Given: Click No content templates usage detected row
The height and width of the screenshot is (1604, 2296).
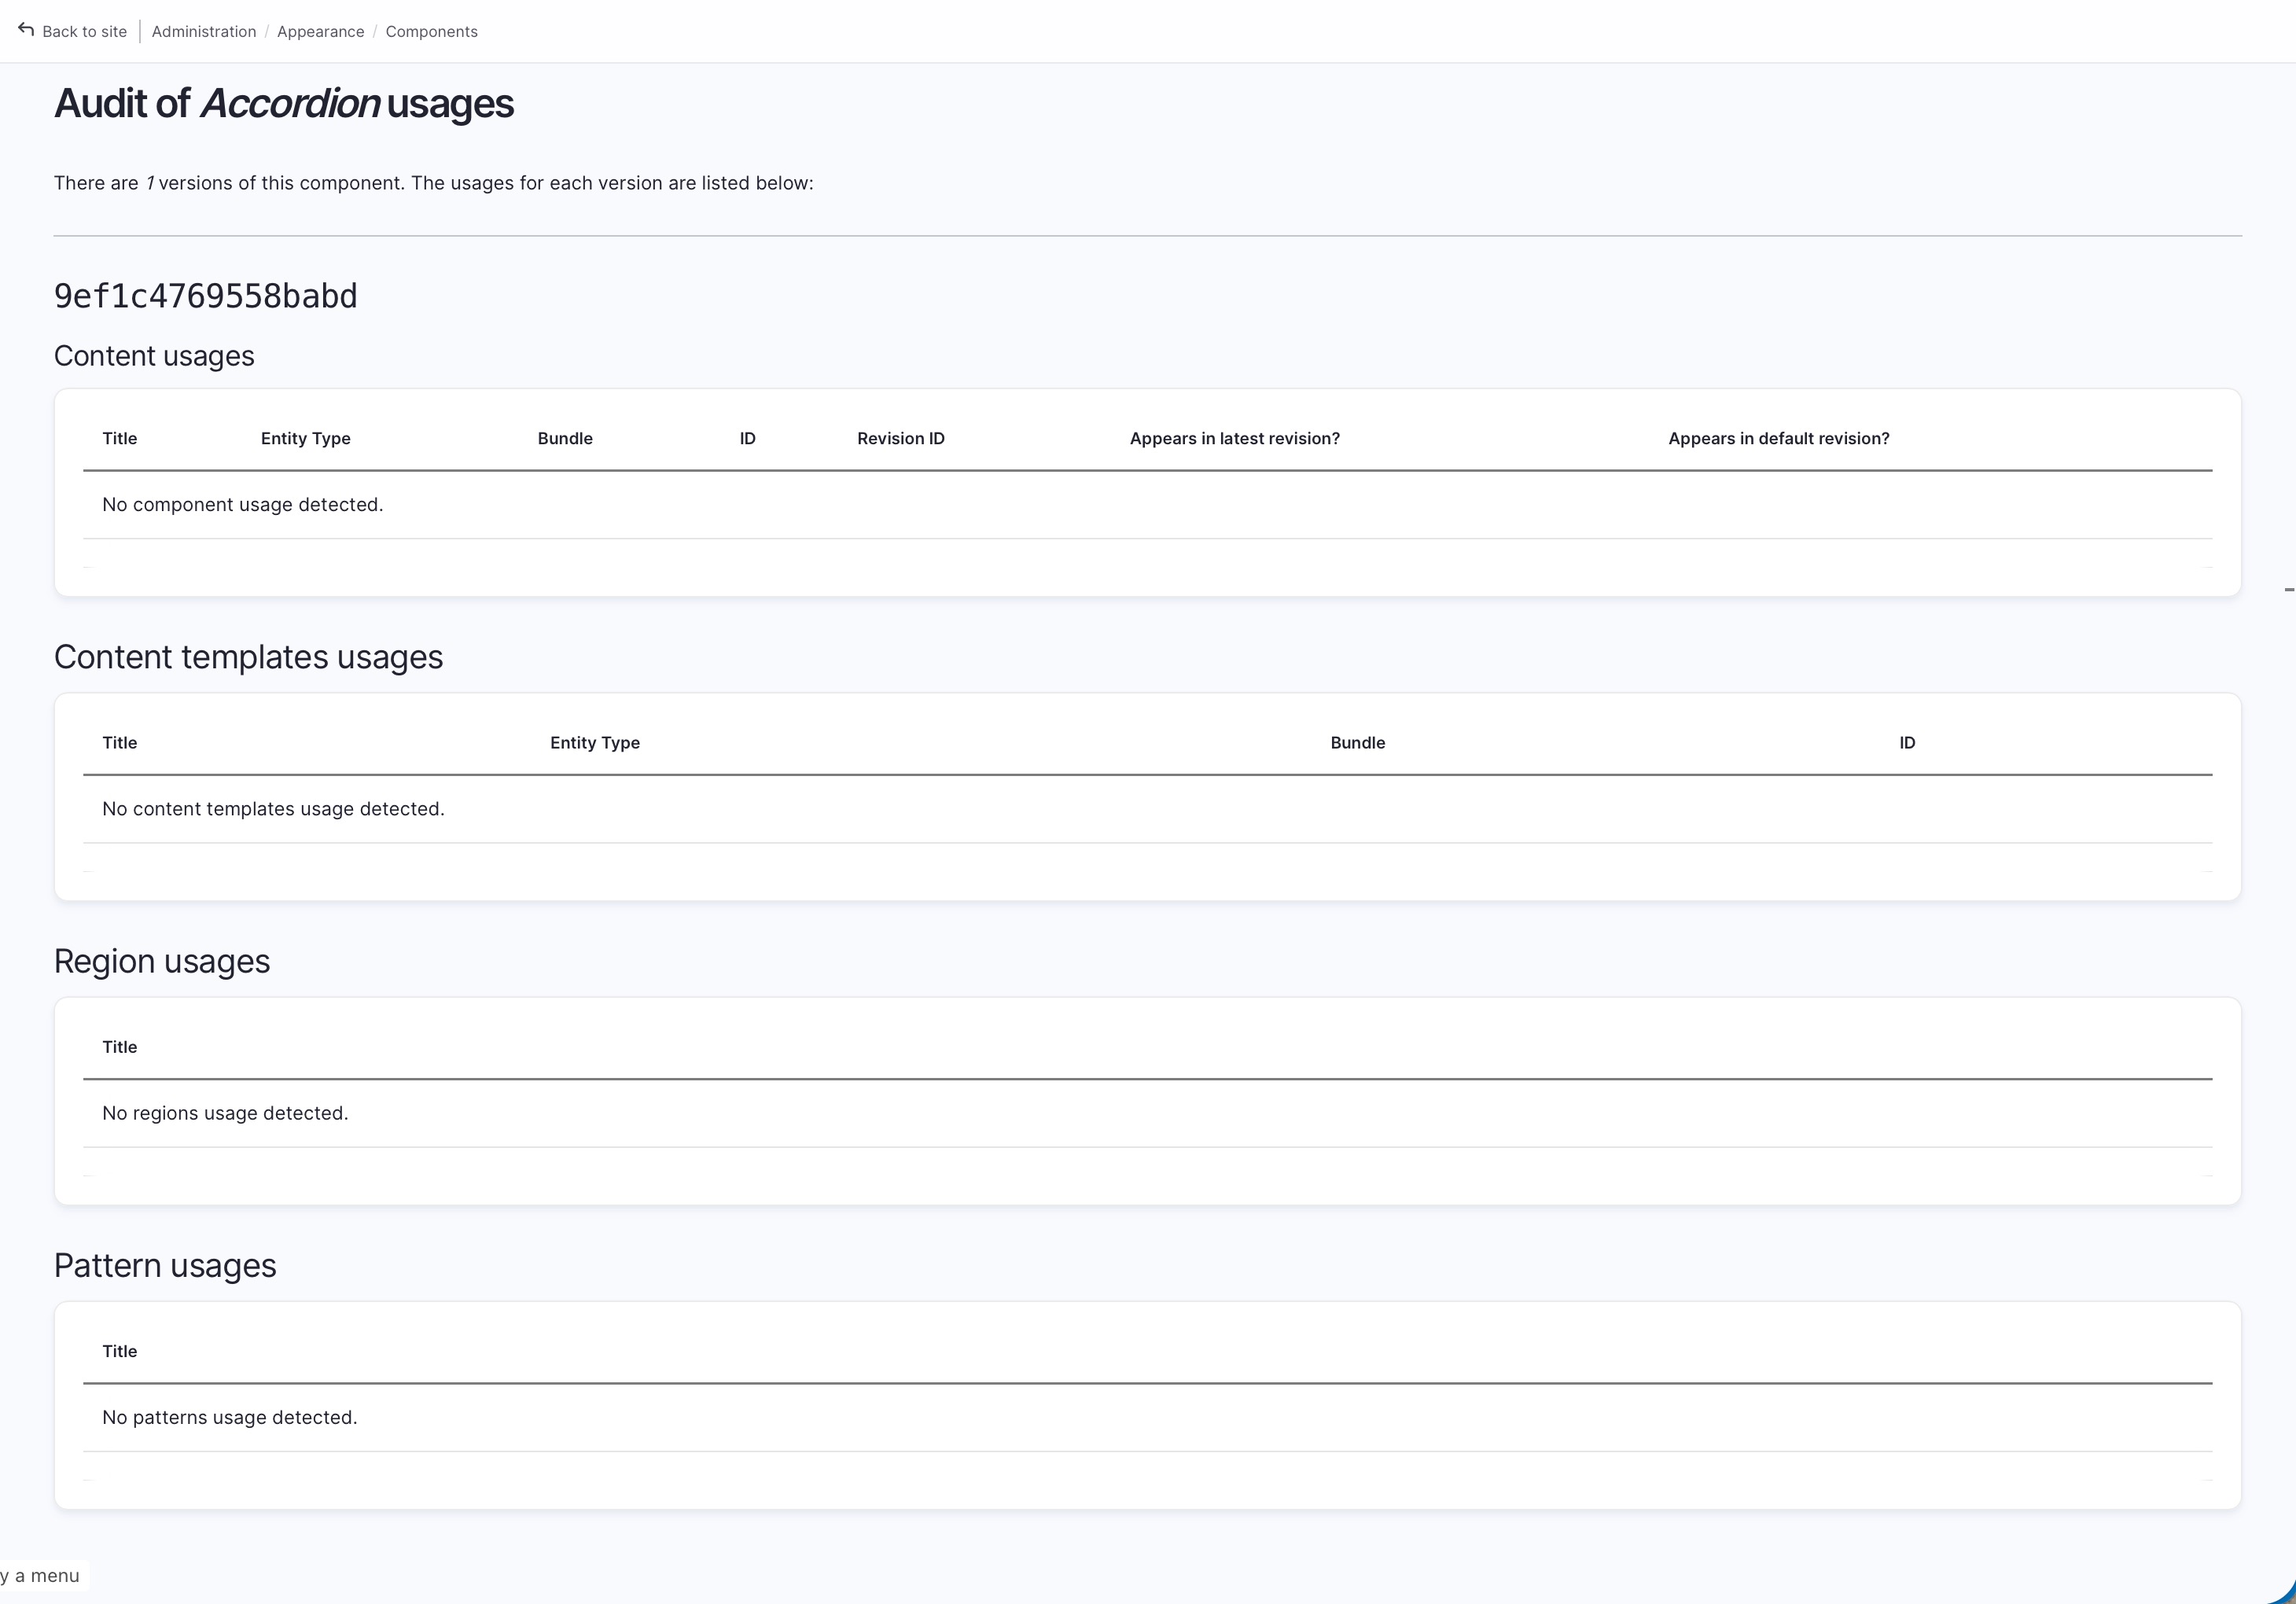Looking at the screenshot, I should [x=1147, y=809].
